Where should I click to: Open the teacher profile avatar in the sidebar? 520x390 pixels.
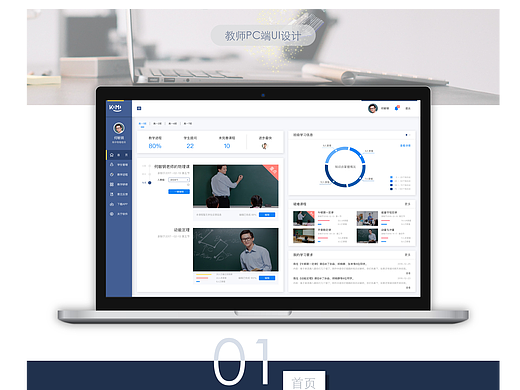[119, 128]
